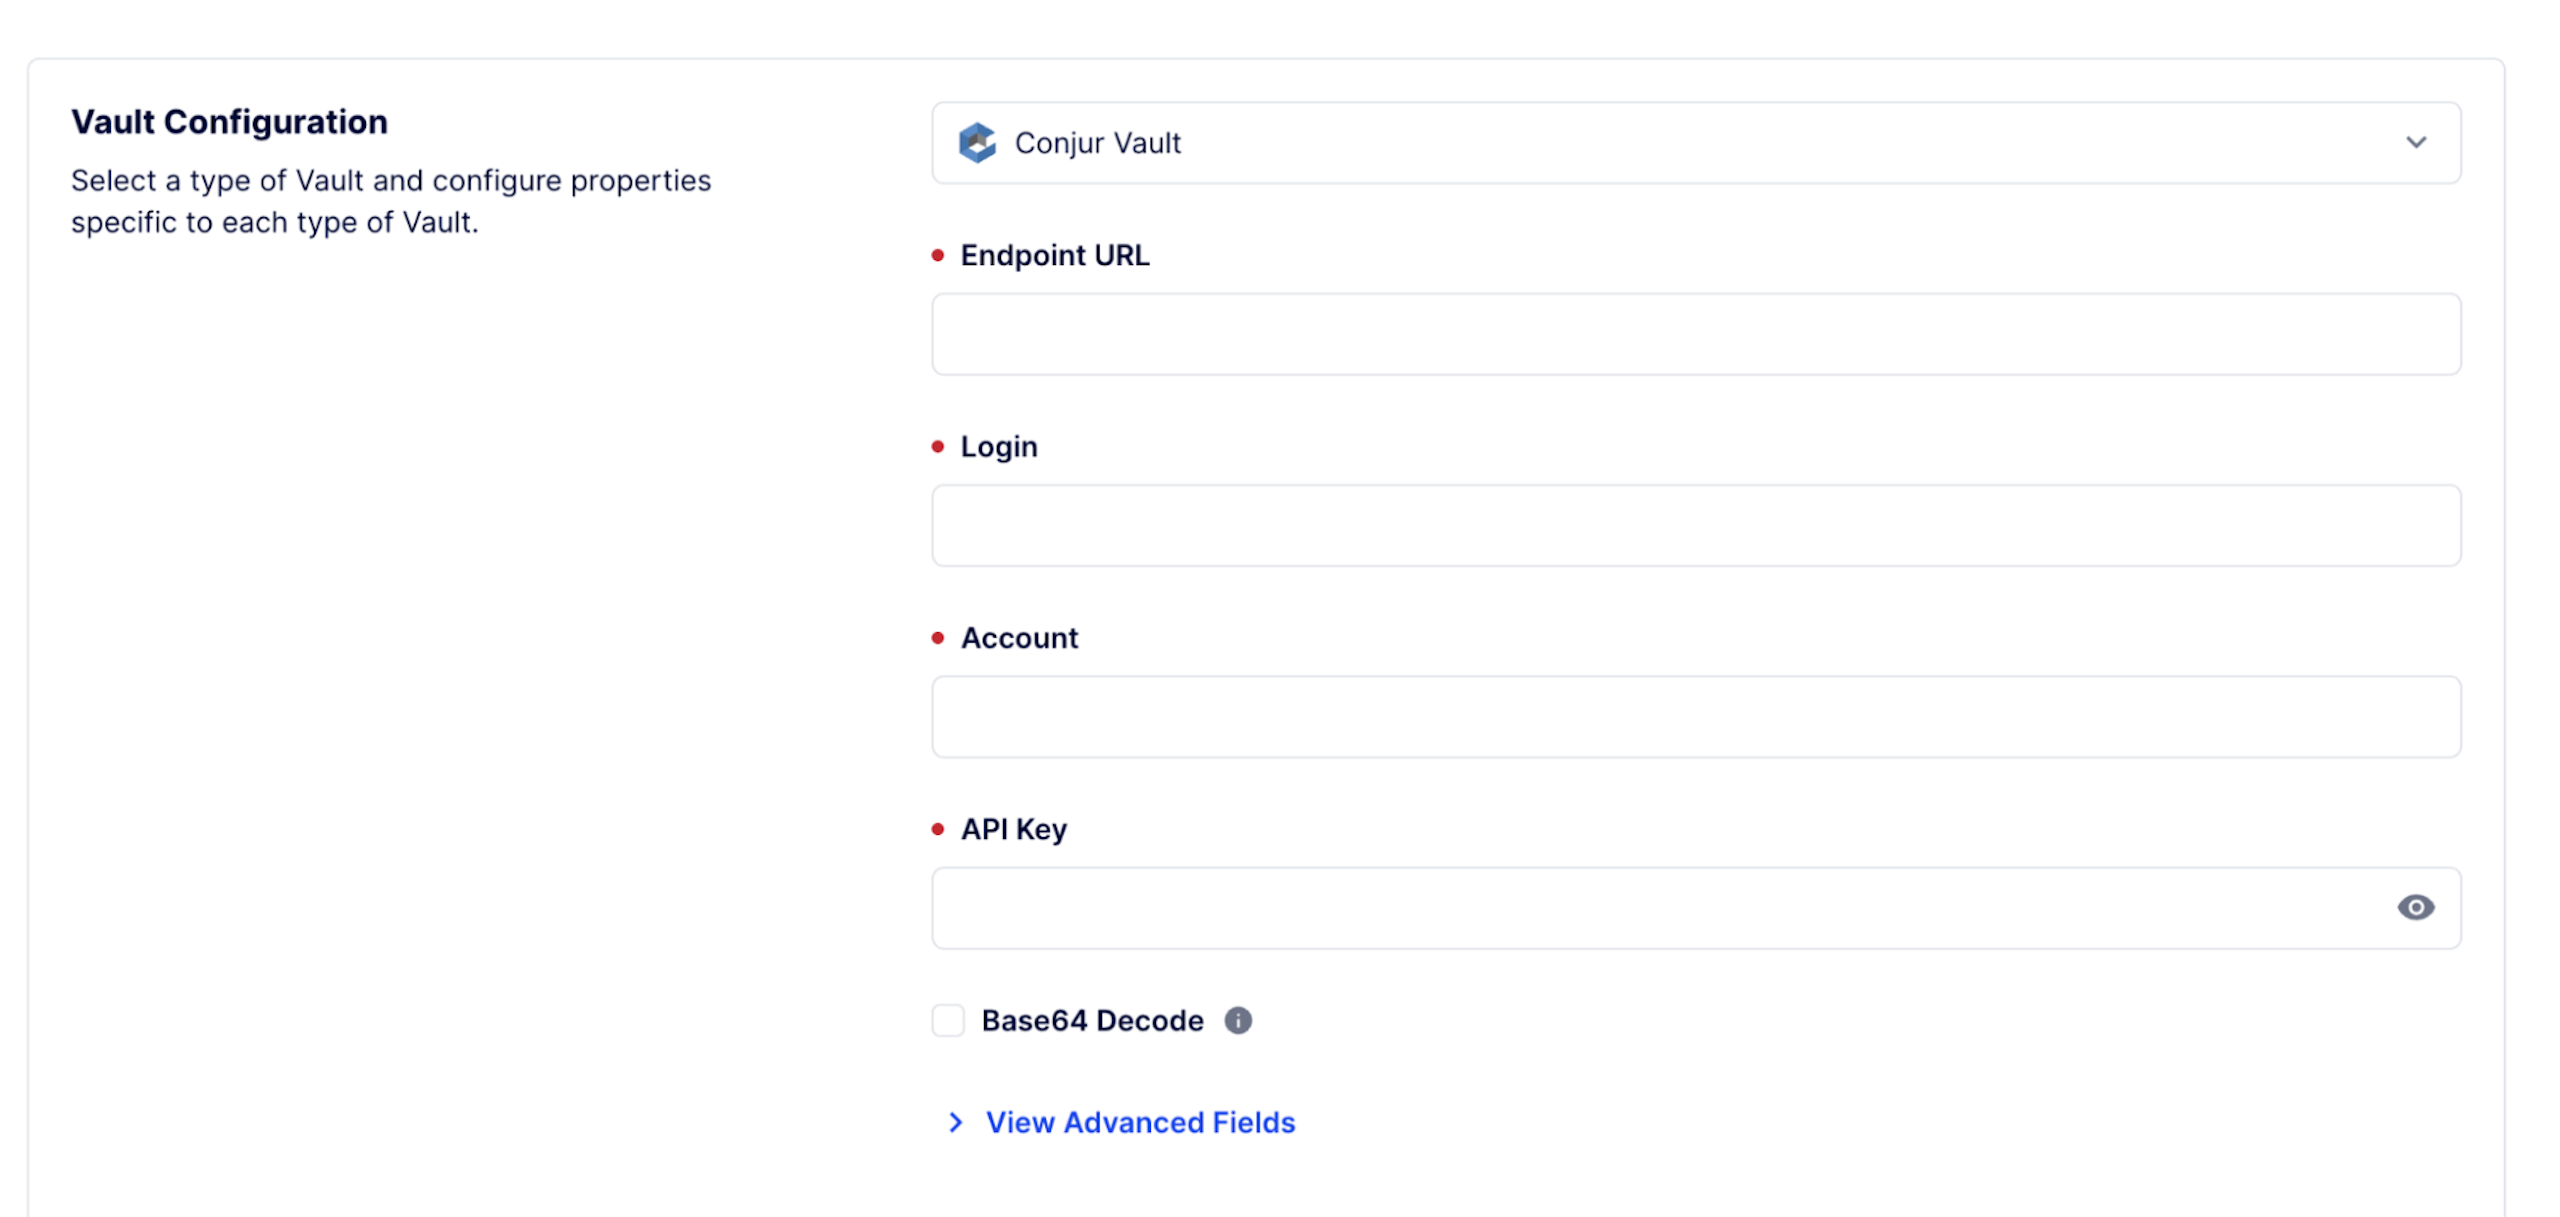Open the vault type dropdown chevron

coord(2415,143)
